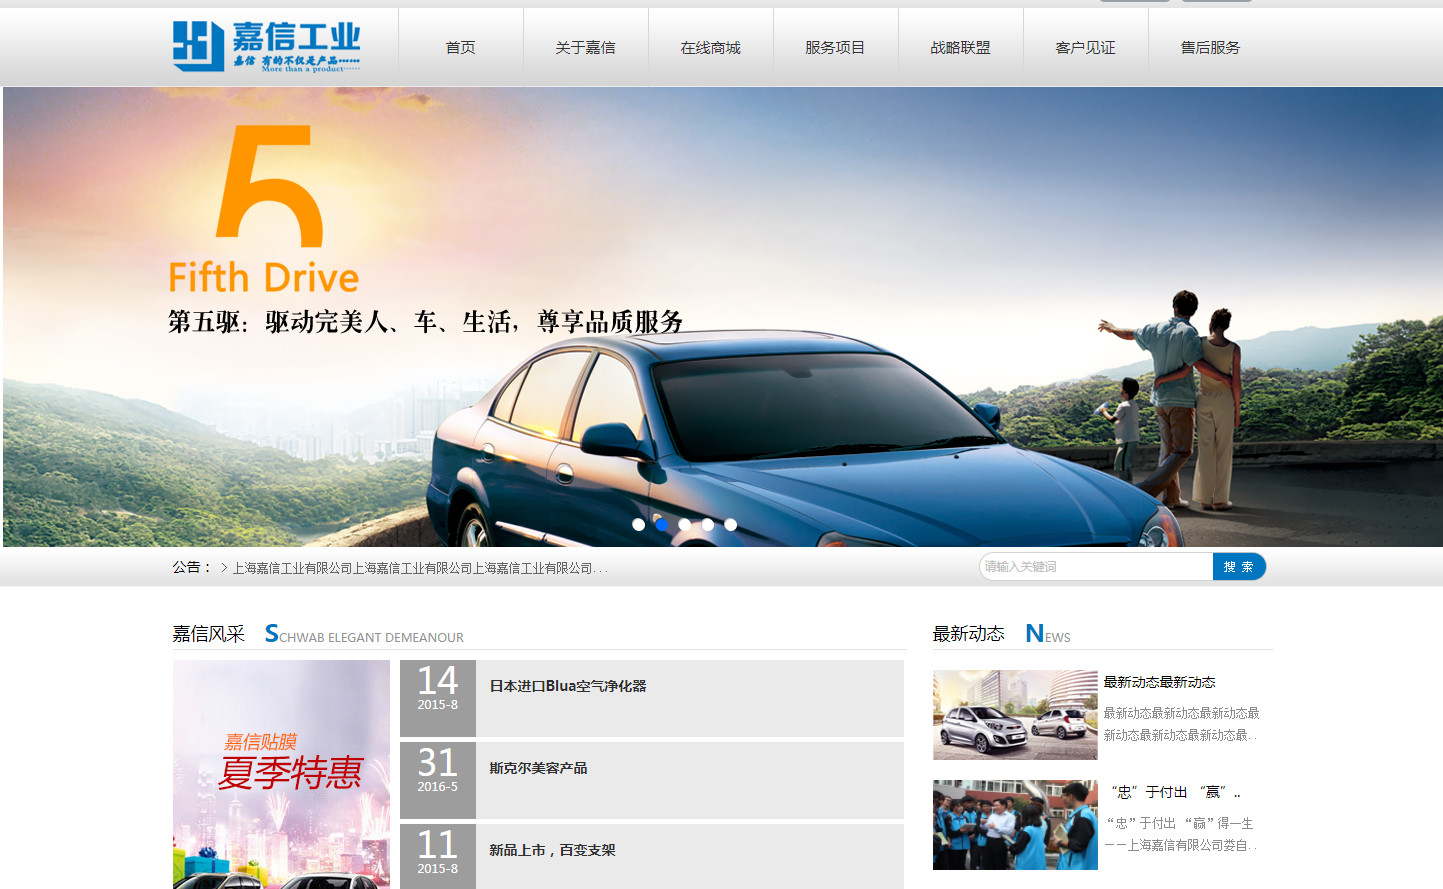Open the 在线商城 online store menu
The height and width of the screenshot is (889, 1443).
click(x=710, y=48)
